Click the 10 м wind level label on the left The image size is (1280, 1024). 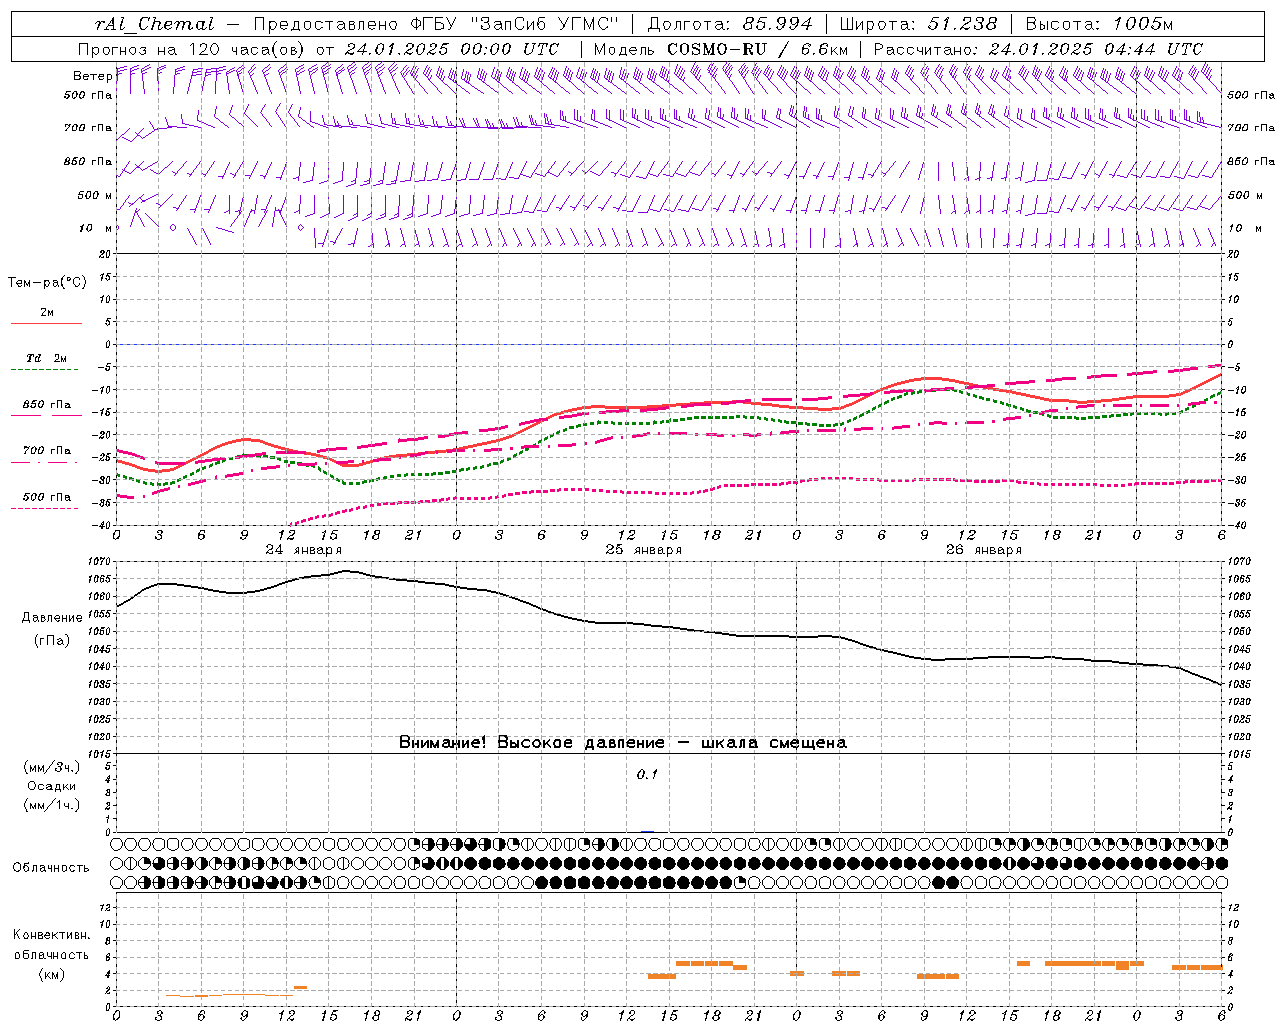pos(96,229)
